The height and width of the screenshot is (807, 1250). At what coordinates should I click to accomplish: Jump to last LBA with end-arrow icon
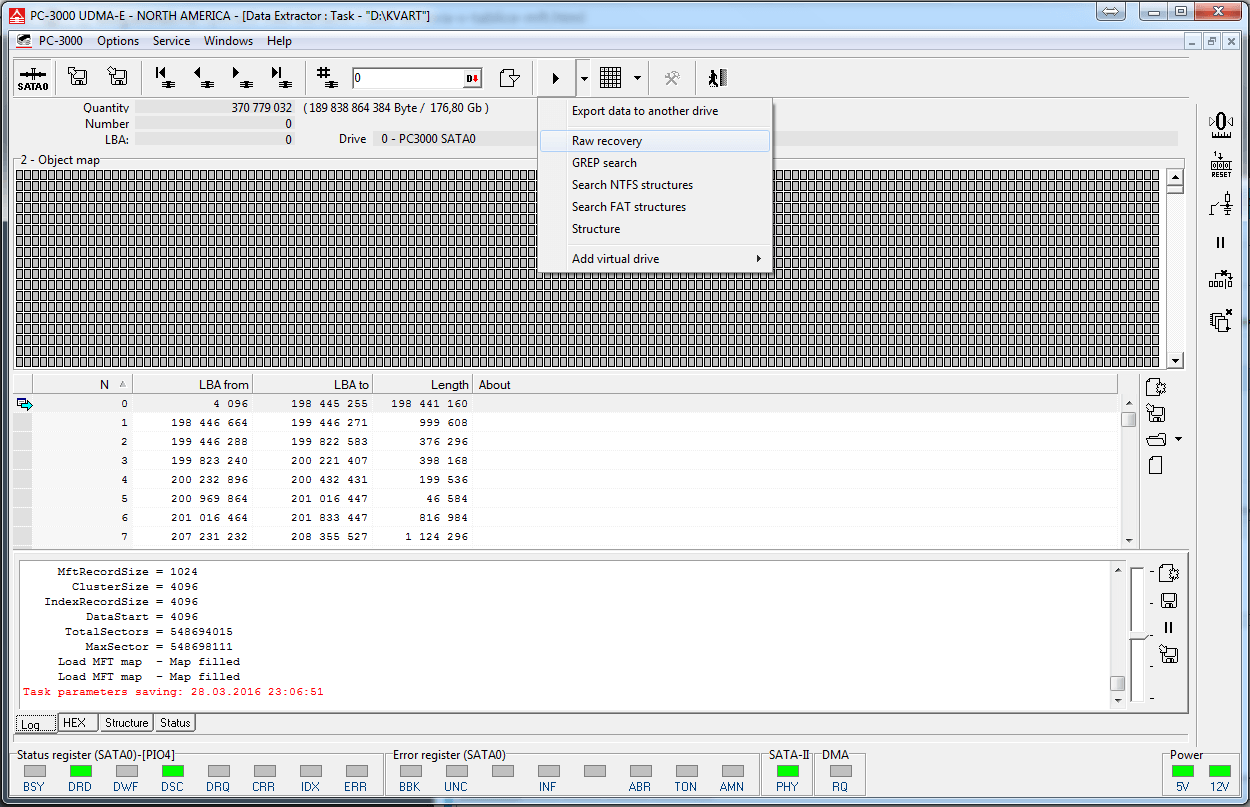point(280,78)
